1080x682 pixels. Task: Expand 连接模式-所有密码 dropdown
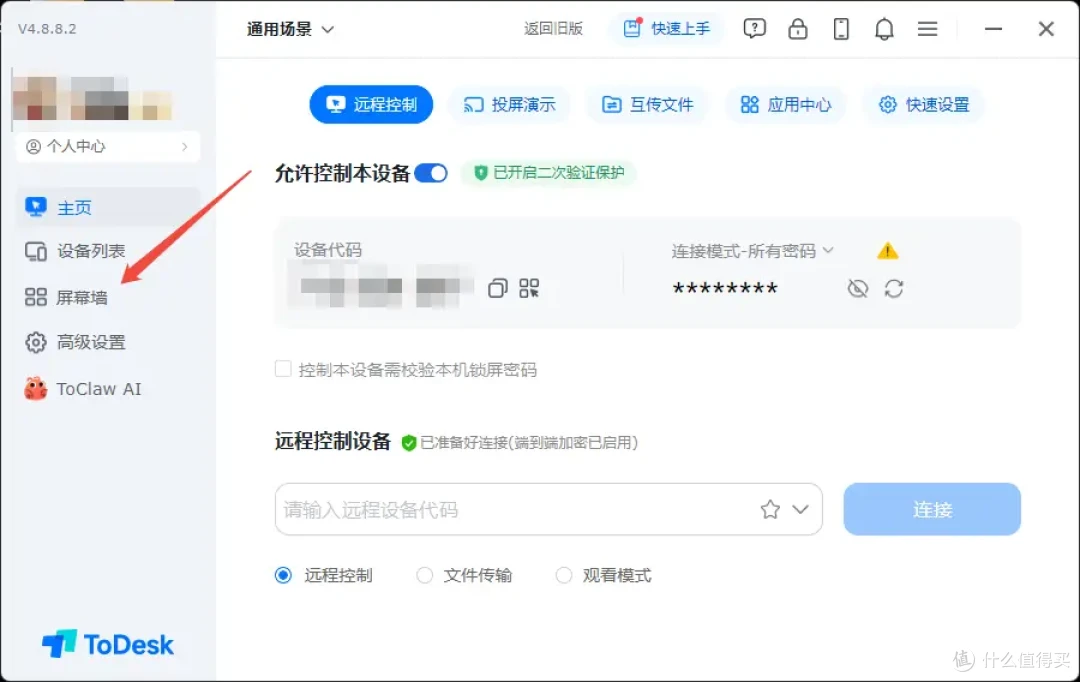click(753, 251)
